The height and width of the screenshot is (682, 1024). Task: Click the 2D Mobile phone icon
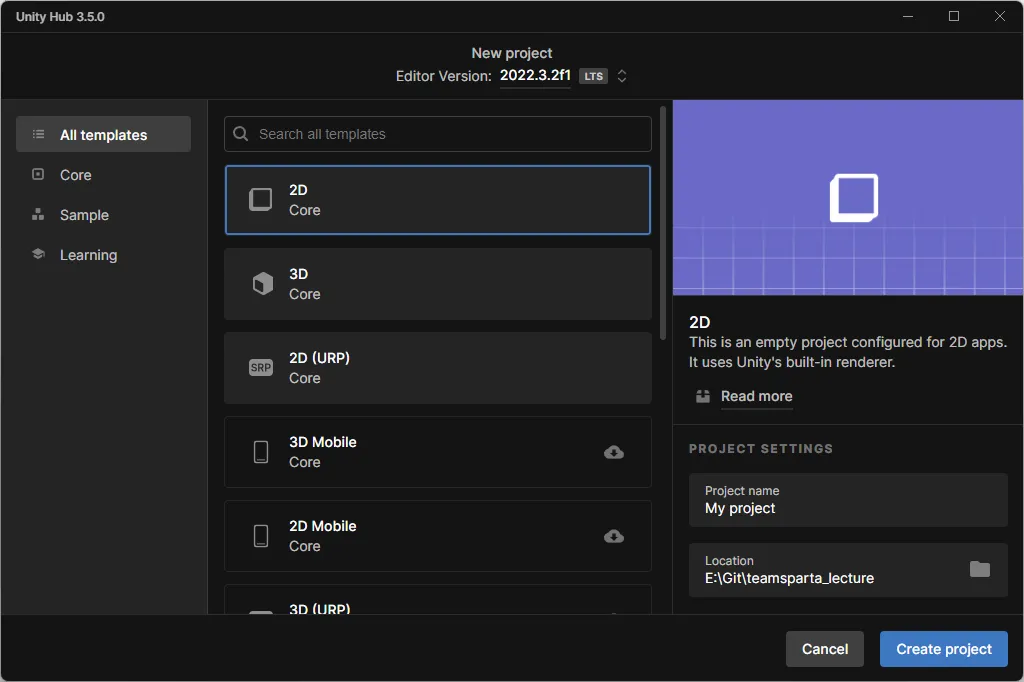(x=261, y=536)
